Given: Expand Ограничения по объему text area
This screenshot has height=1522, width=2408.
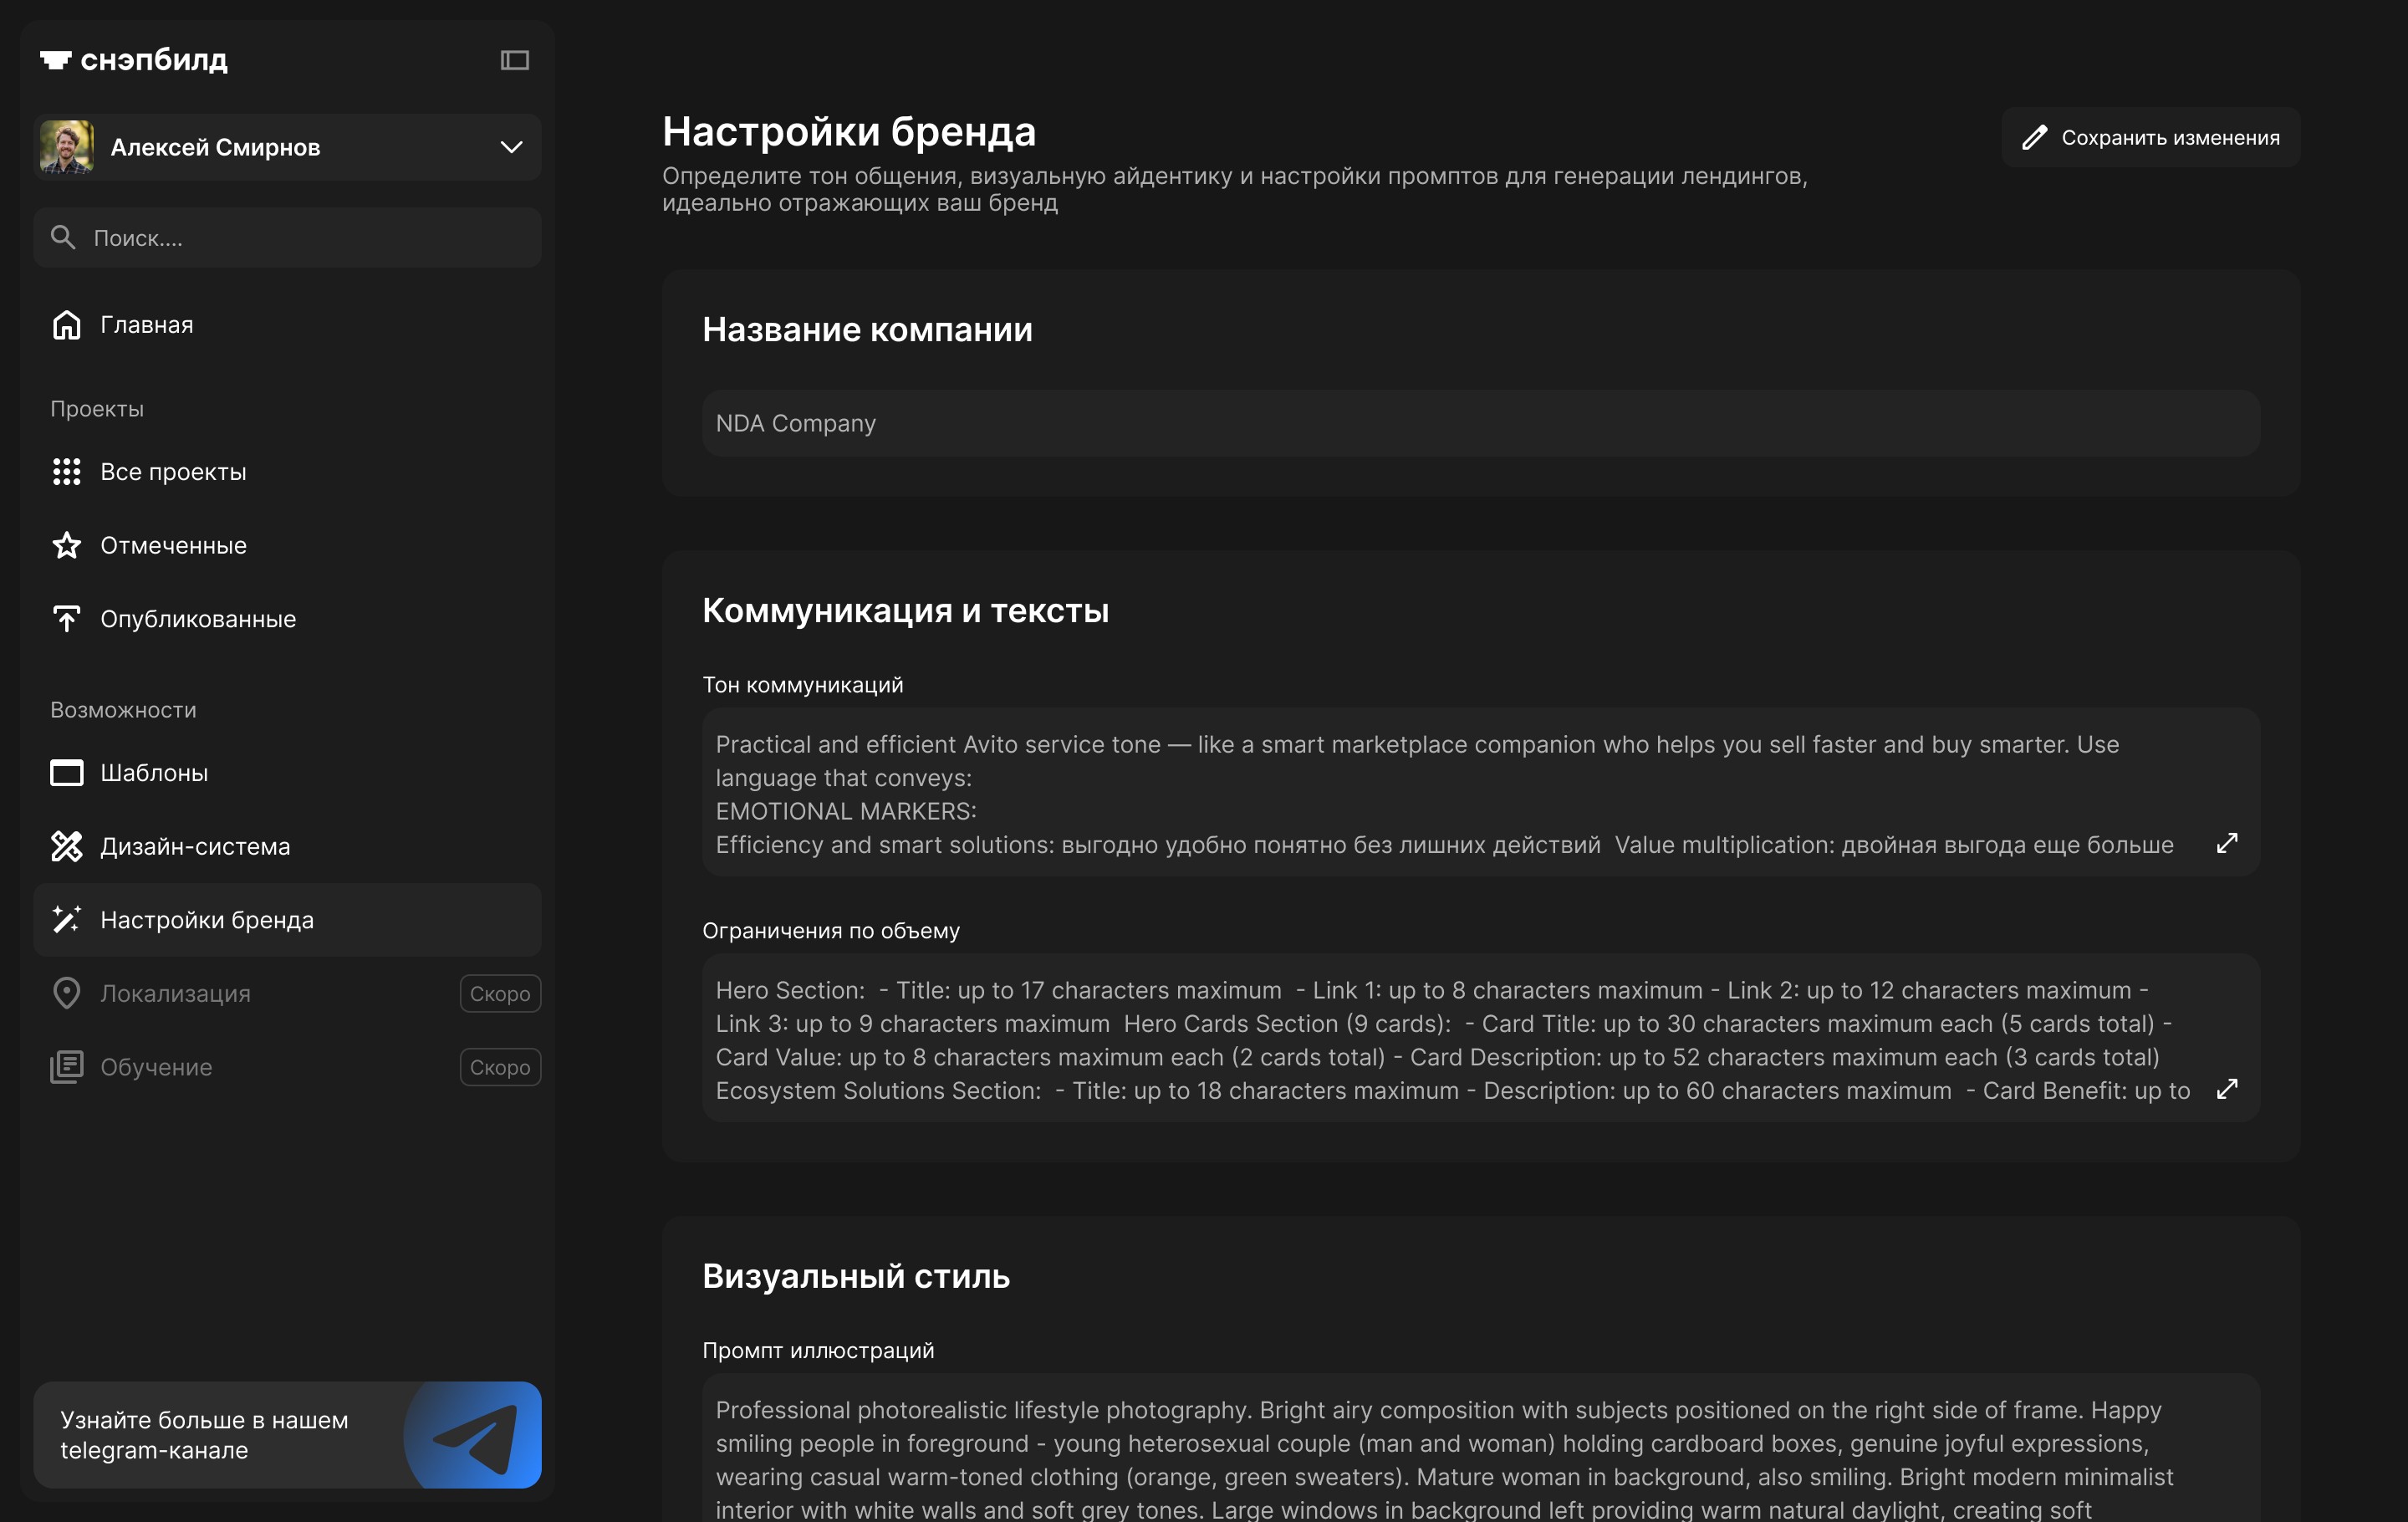Looking at the screenshot, I should [2226, 1089].
